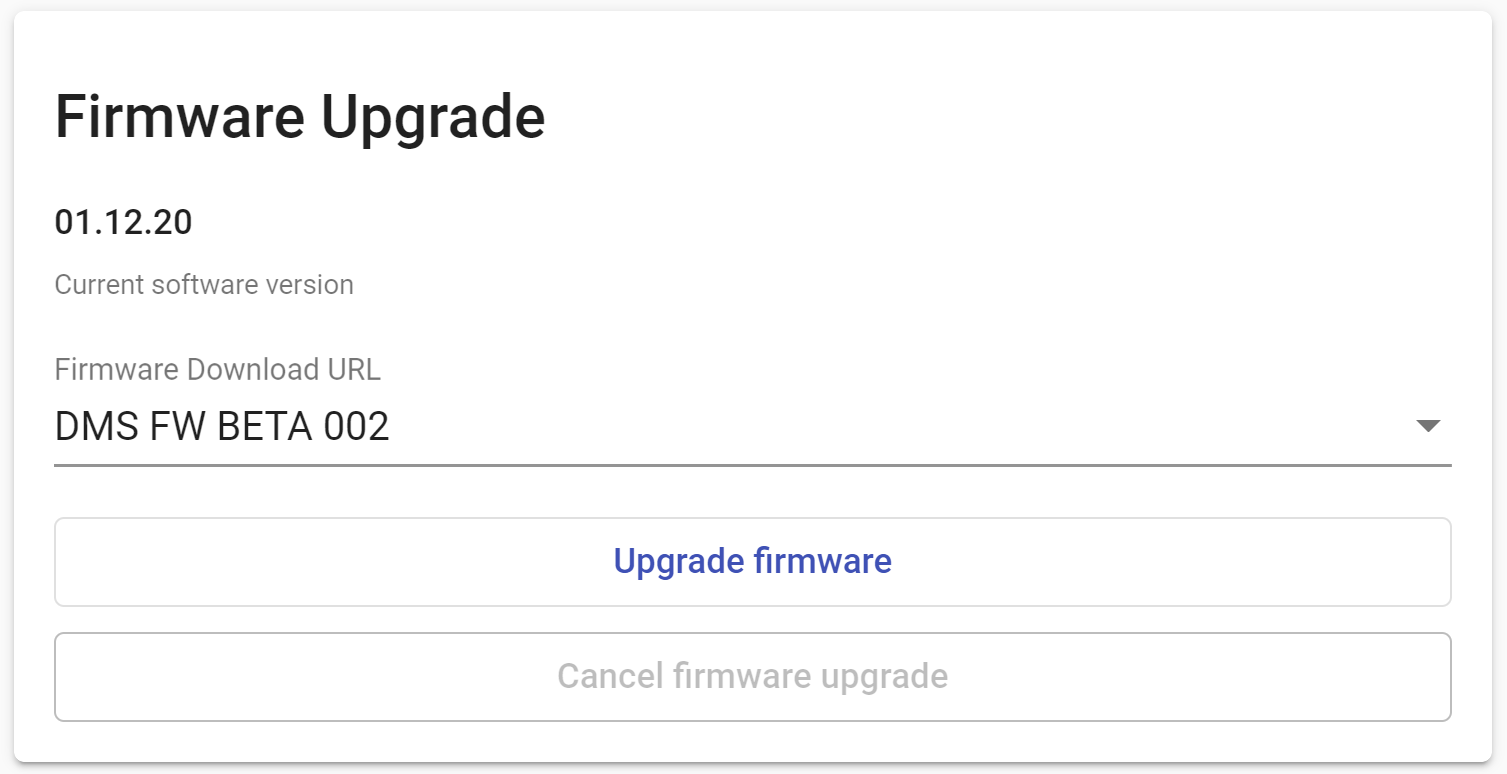1507x774 pixels.
Task: Start the upgrade via blue Upgrade firmware text
Action: (x=752, y=561)
